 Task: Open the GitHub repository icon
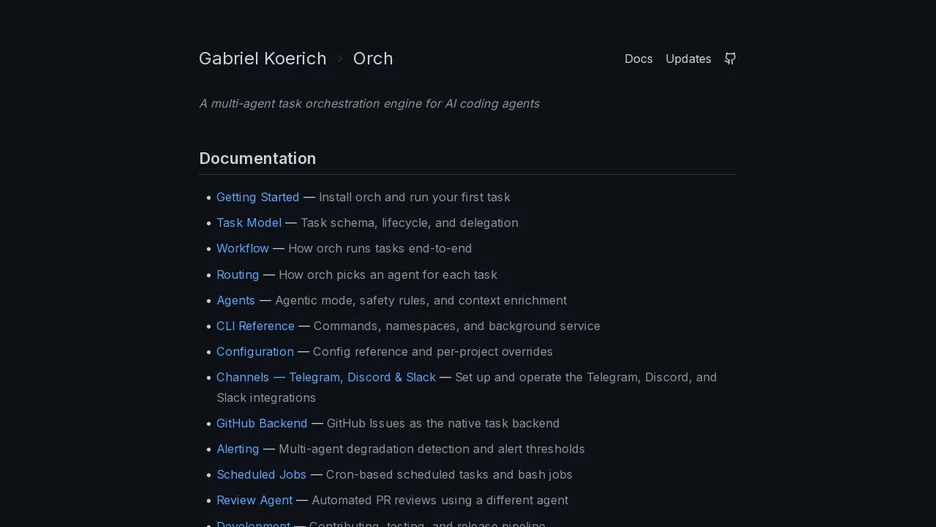click(730, 58)
